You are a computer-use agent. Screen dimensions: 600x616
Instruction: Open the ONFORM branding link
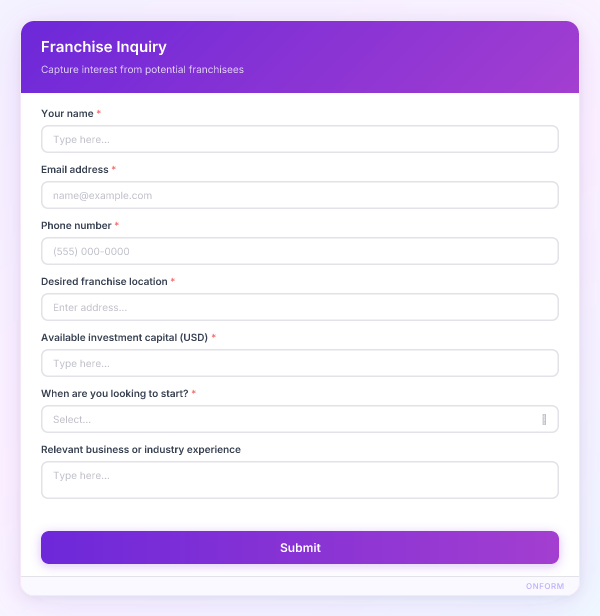click(545, 586)
